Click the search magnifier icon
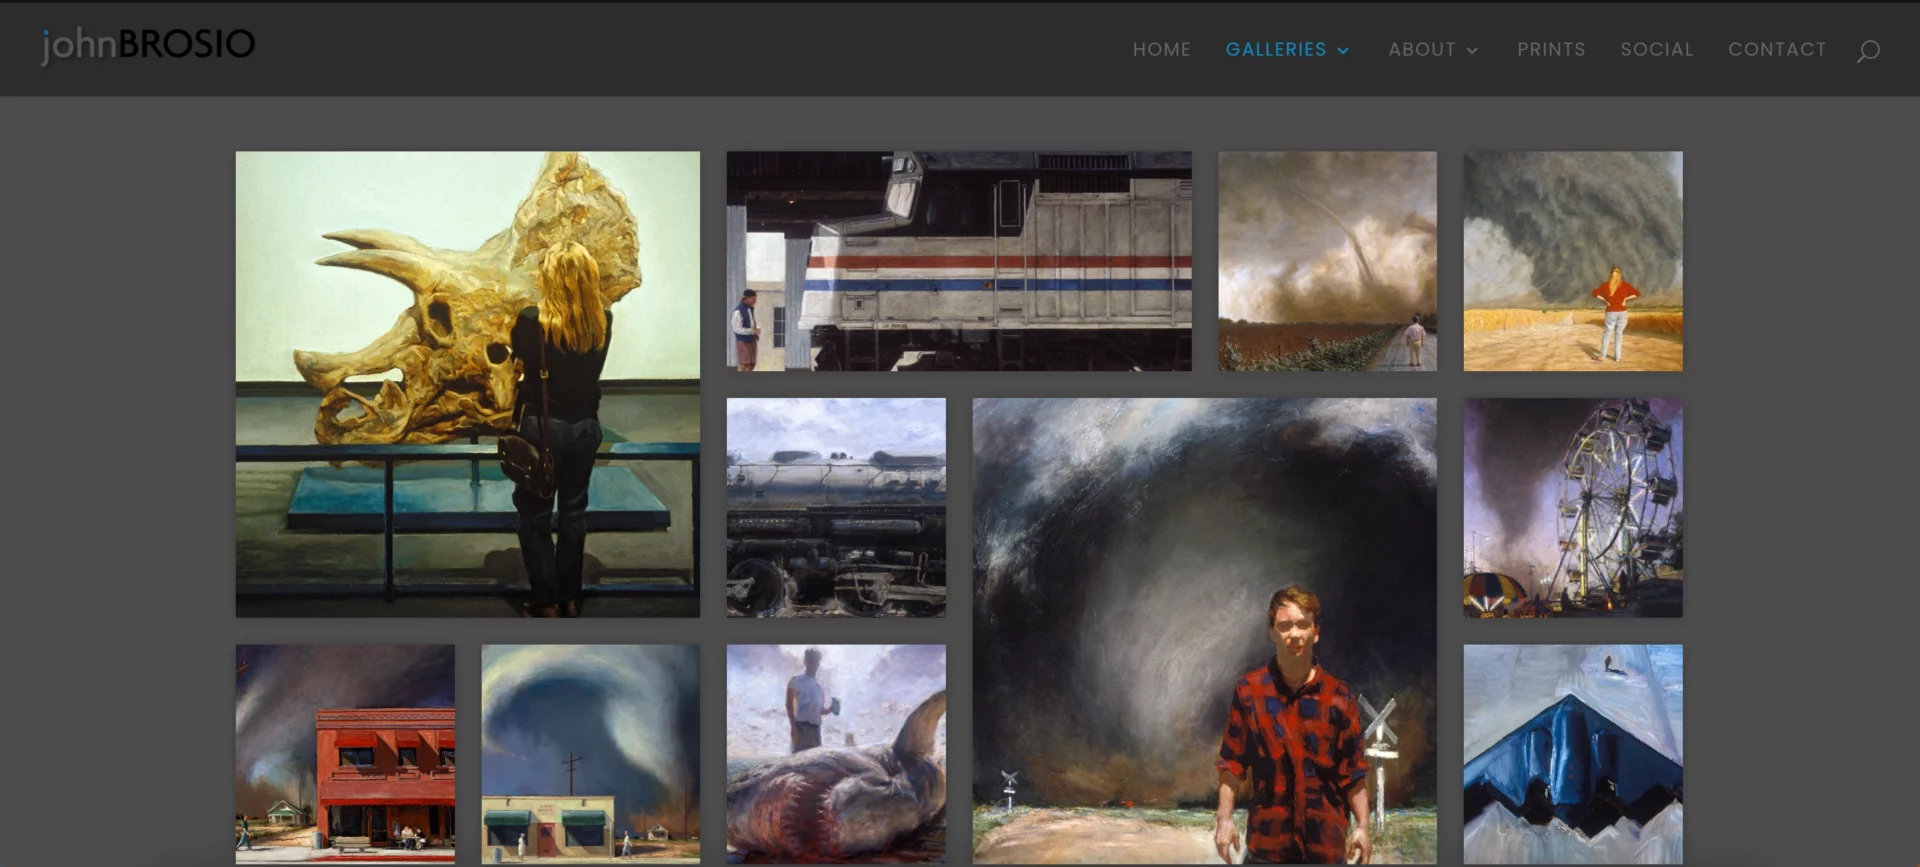The height and width of the screenshot is (867, 1920). click(1867, 51)
